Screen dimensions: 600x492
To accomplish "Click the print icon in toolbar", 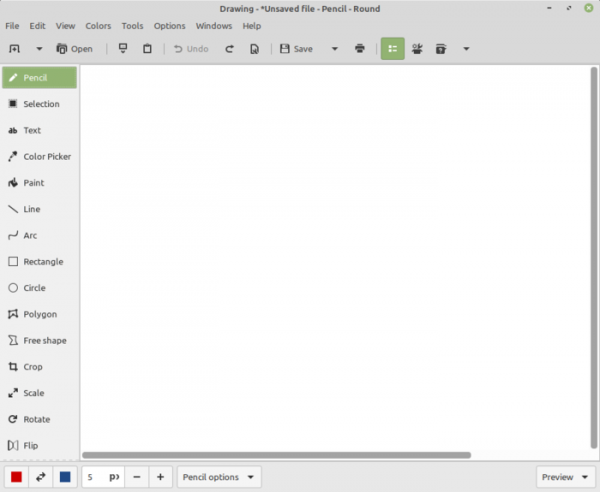I will tap(360, 49).
